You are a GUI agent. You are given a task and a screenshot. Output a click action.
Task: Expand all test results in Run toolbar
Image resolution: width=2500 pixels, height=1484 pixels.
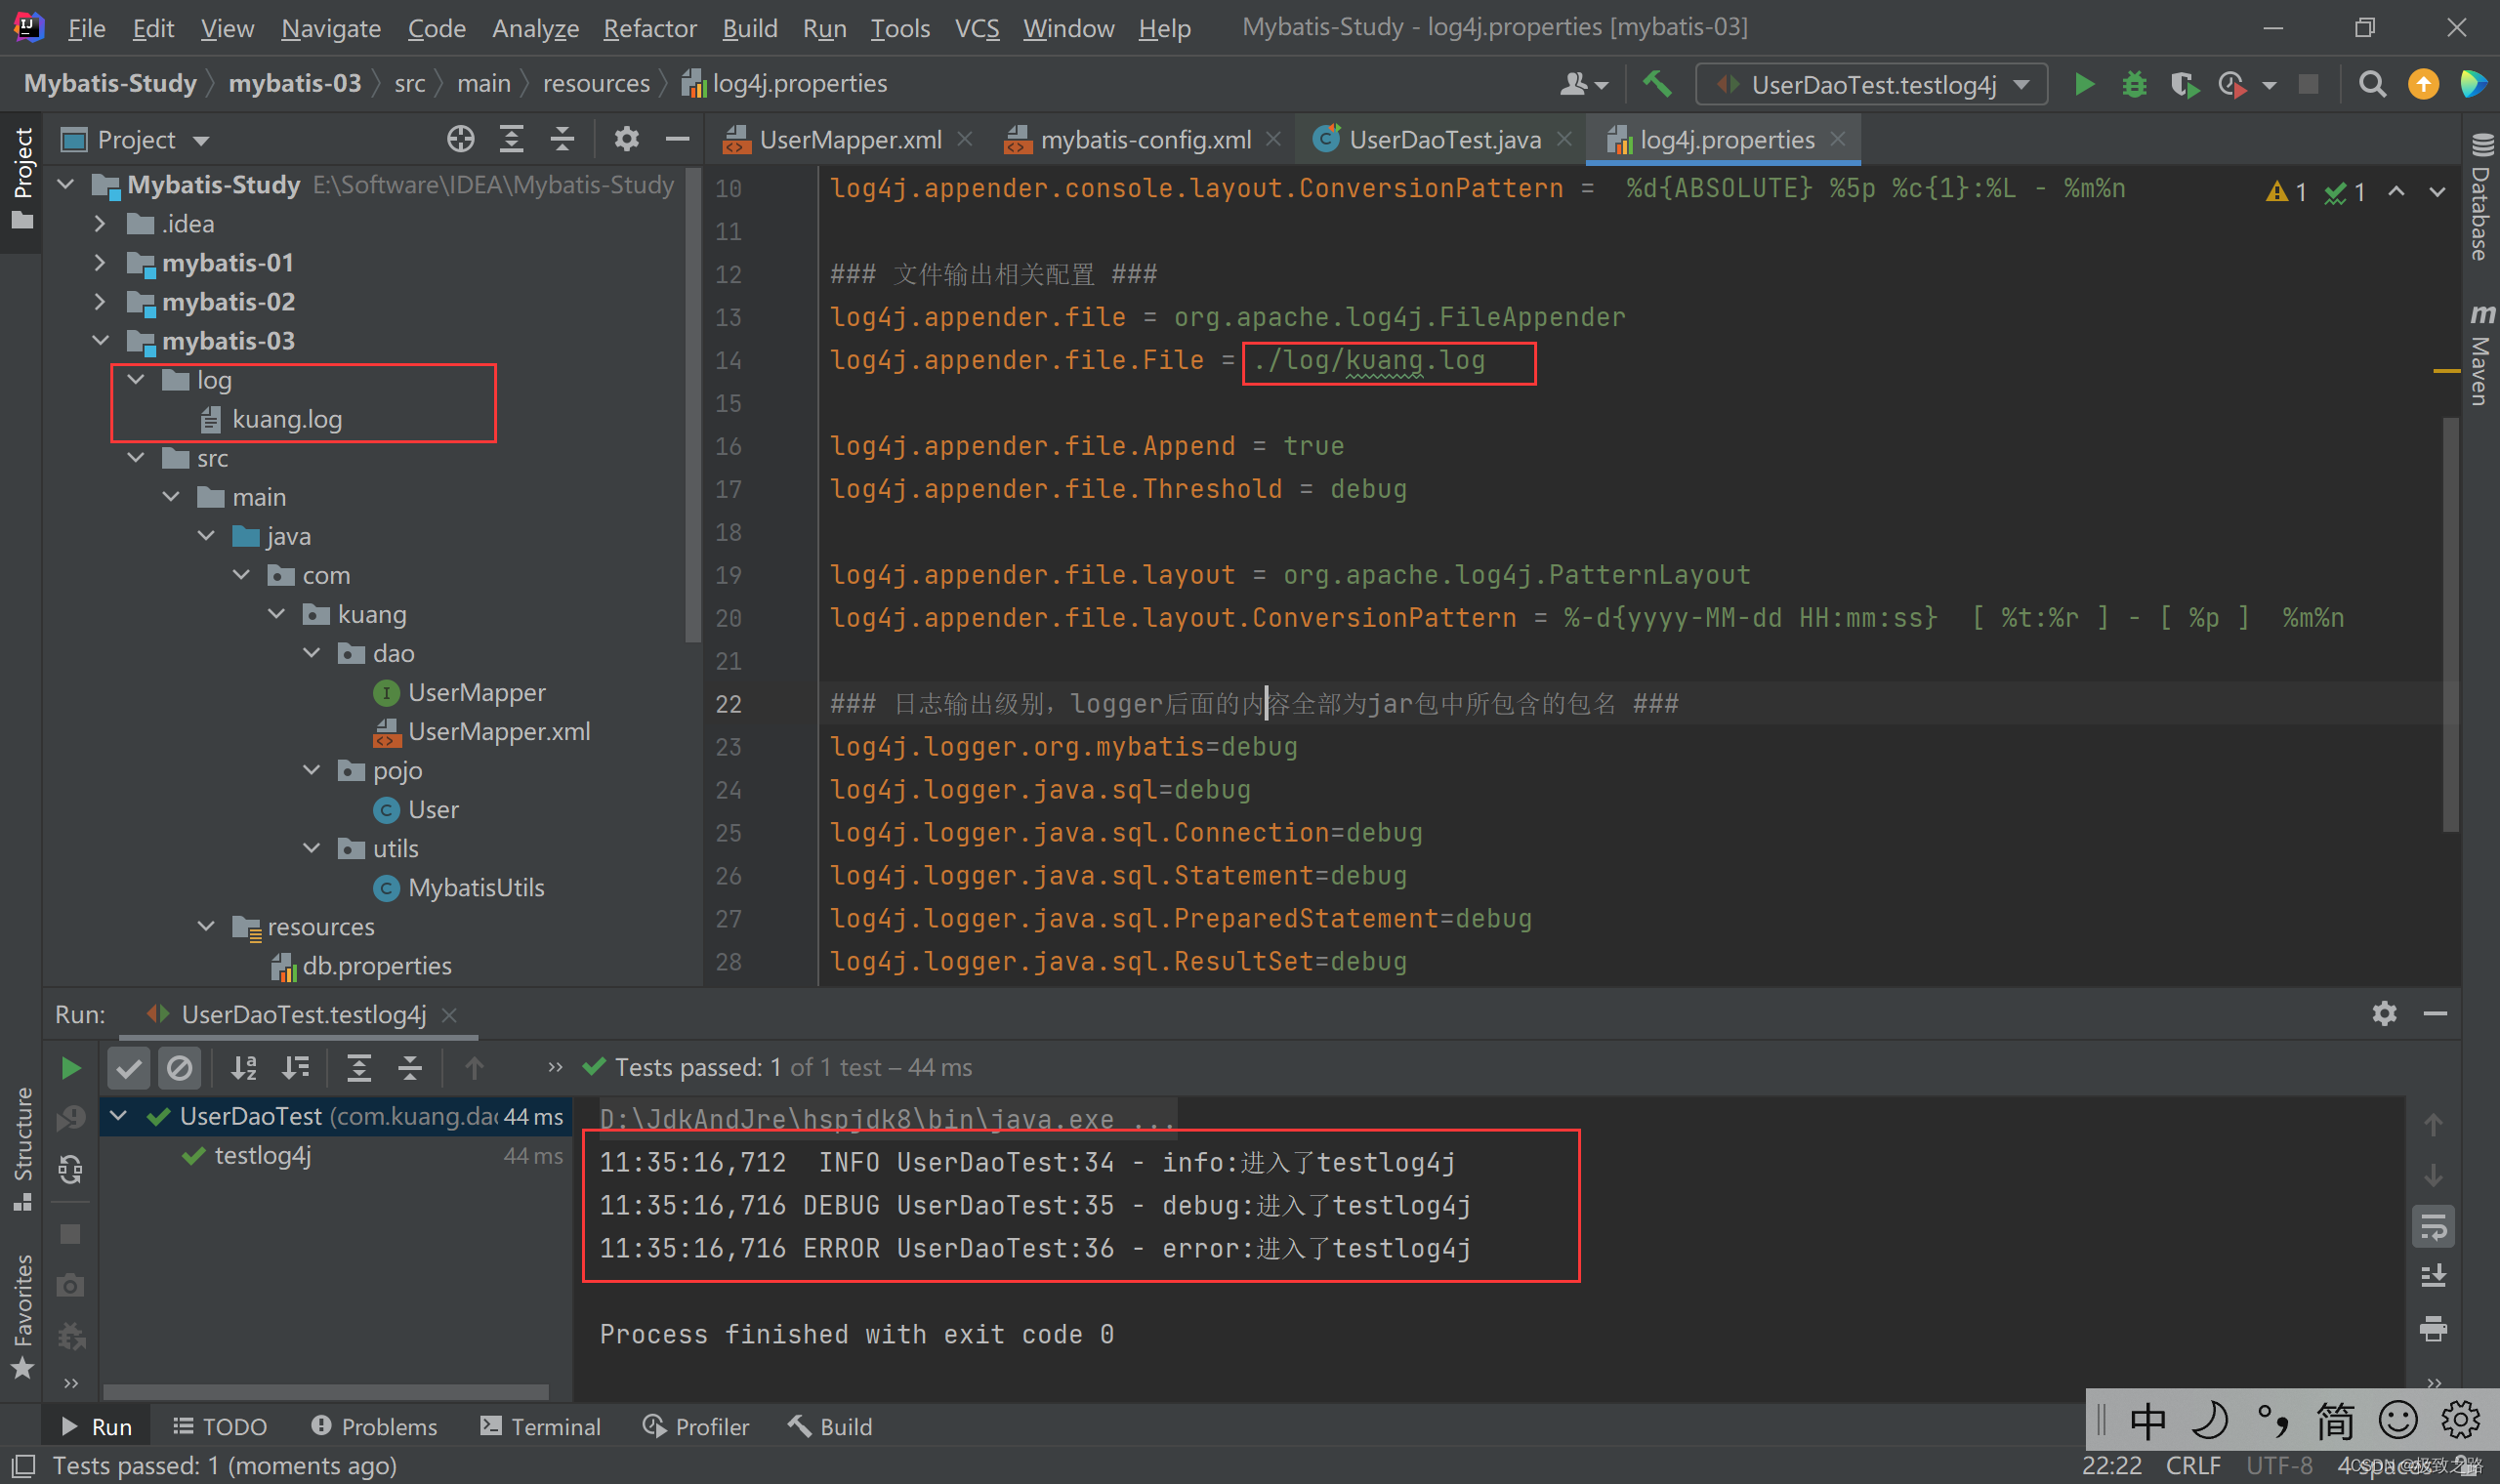point(358,1068)
